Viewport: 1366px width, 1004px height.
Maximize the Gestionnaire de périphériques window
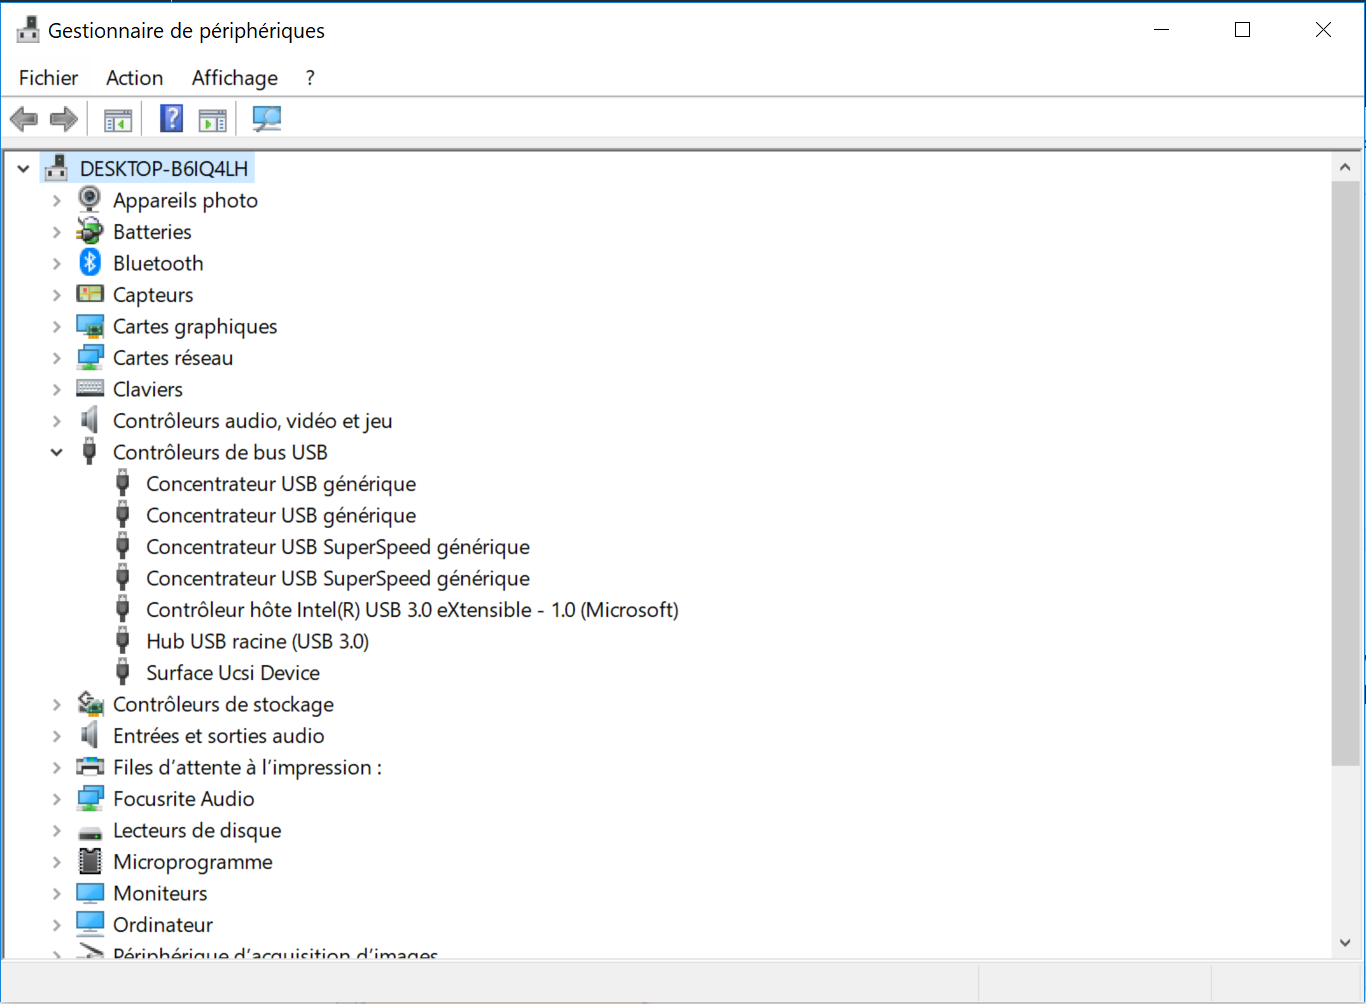[1242, 30]
